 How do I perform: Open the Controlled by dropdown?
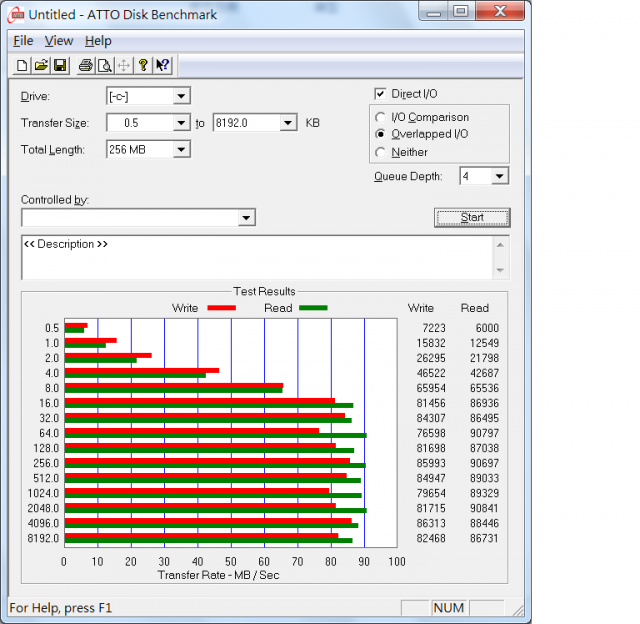coord(246,218)
